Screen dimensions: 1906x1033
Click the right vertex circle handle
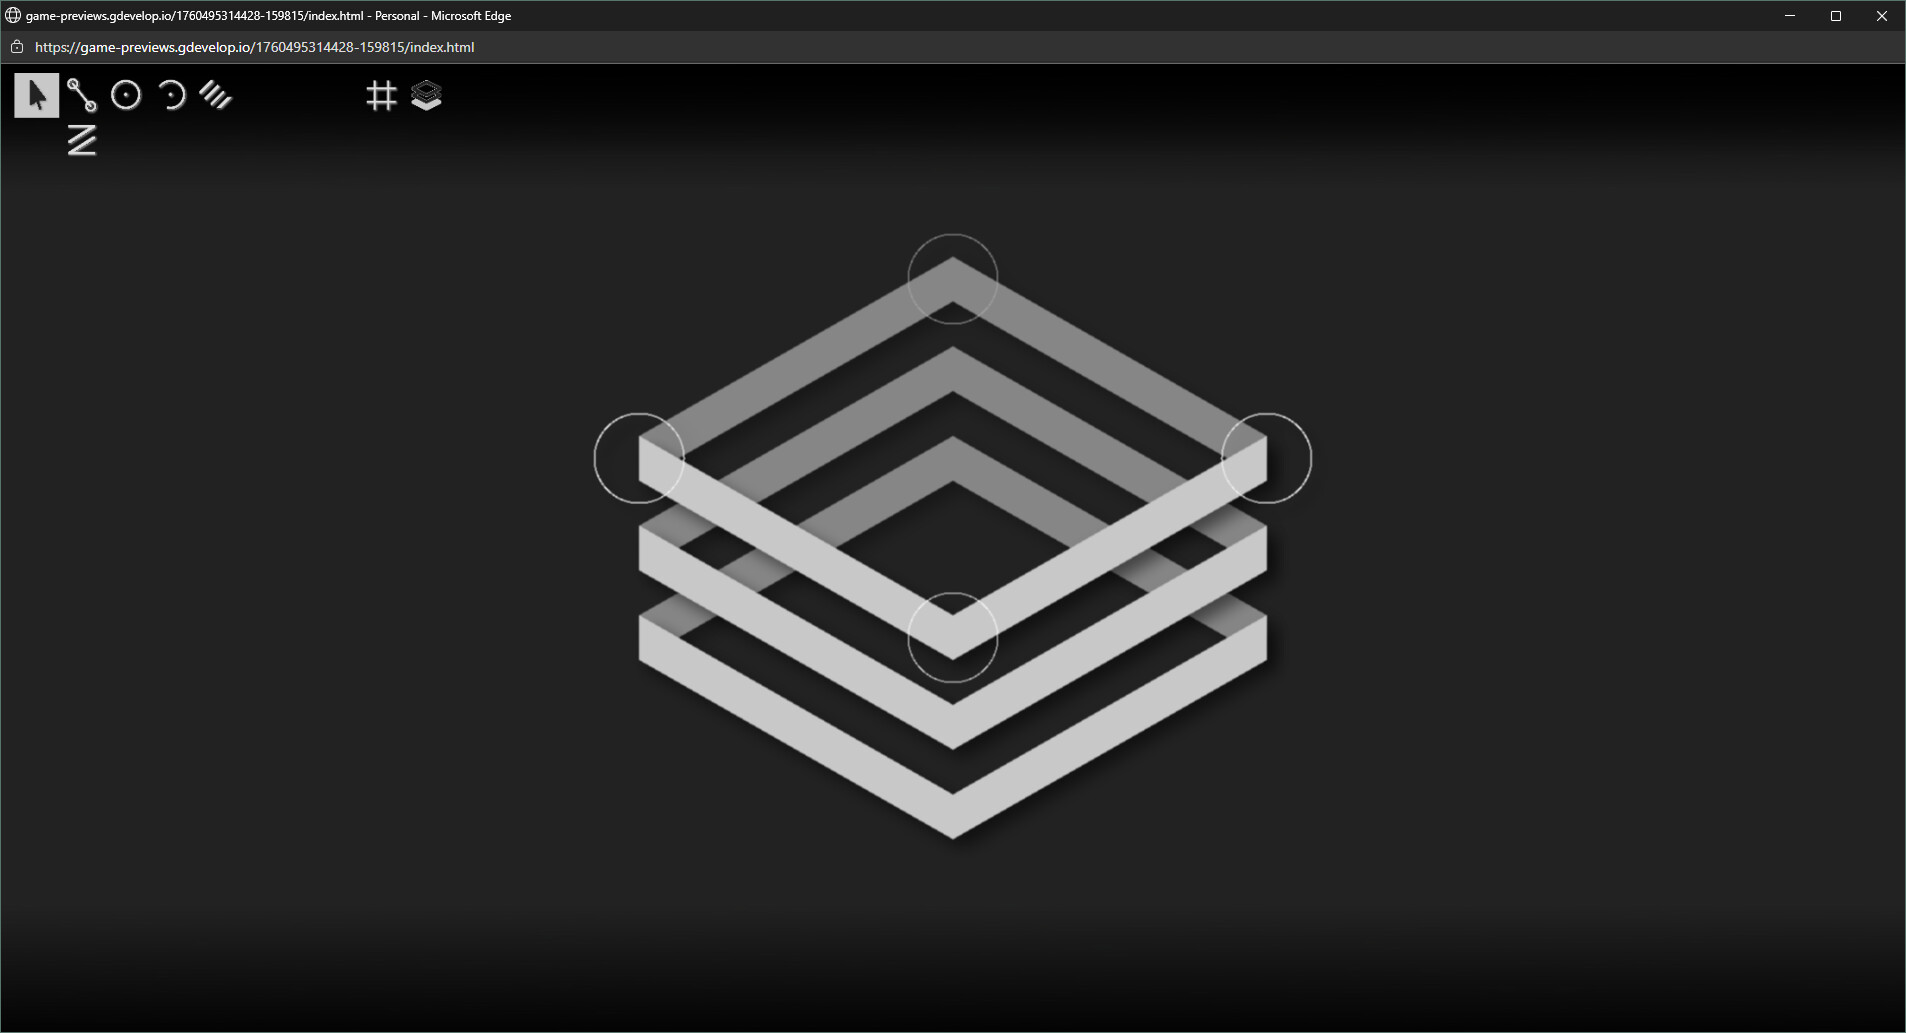click(1266, 458)
